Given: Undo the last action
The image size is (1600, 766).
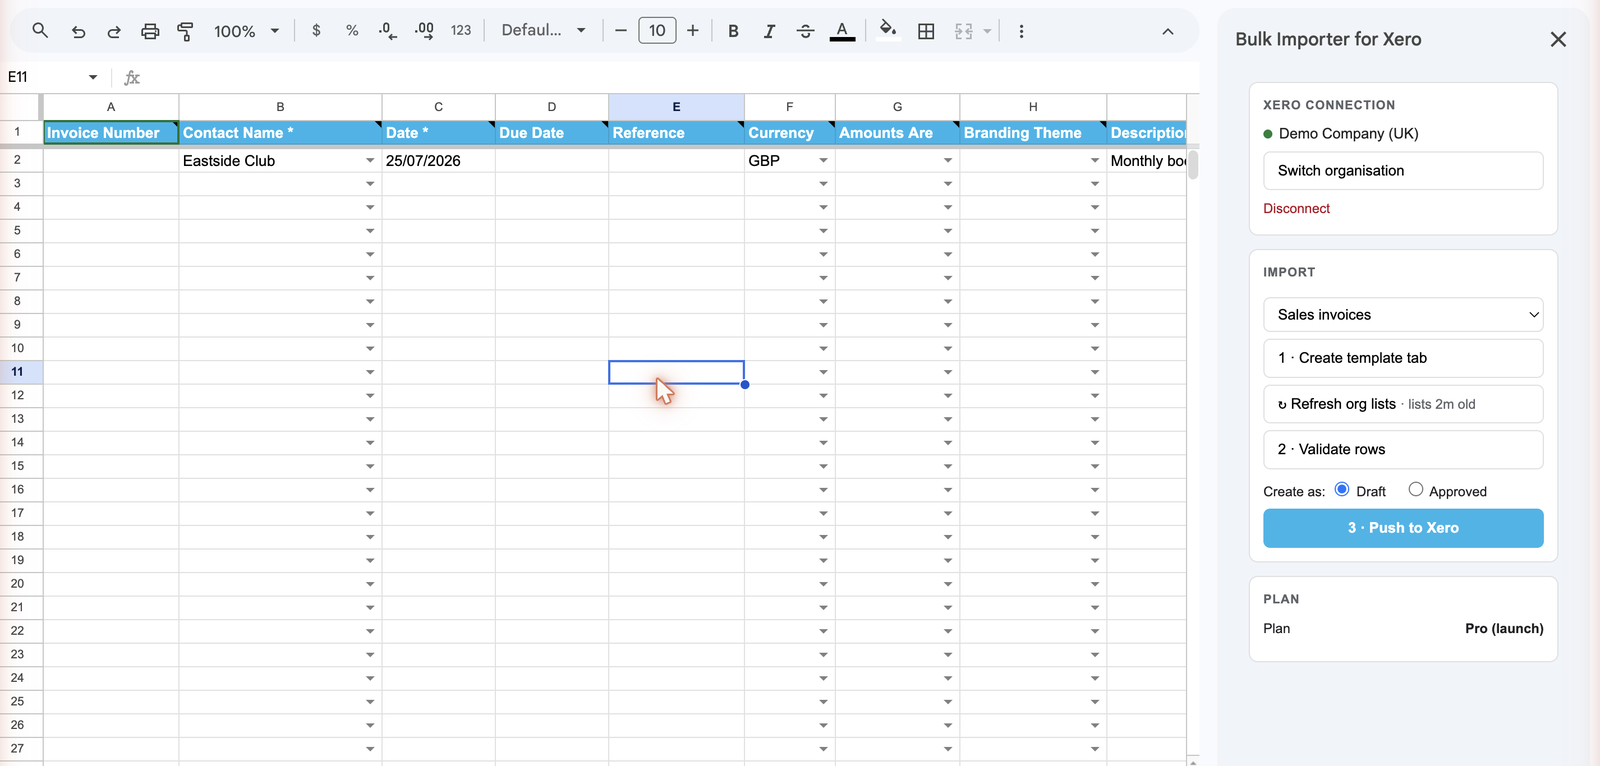Looking at the screenshot, I should pos(78,31).
